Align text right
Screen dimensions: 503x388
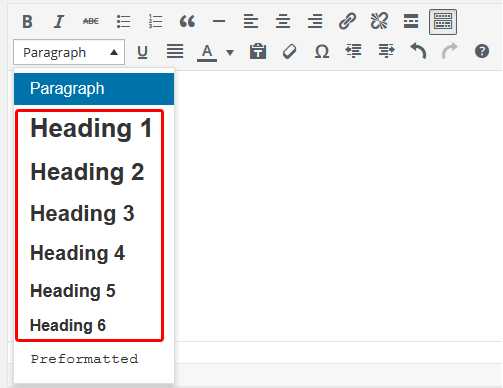(x=315, y=22)
